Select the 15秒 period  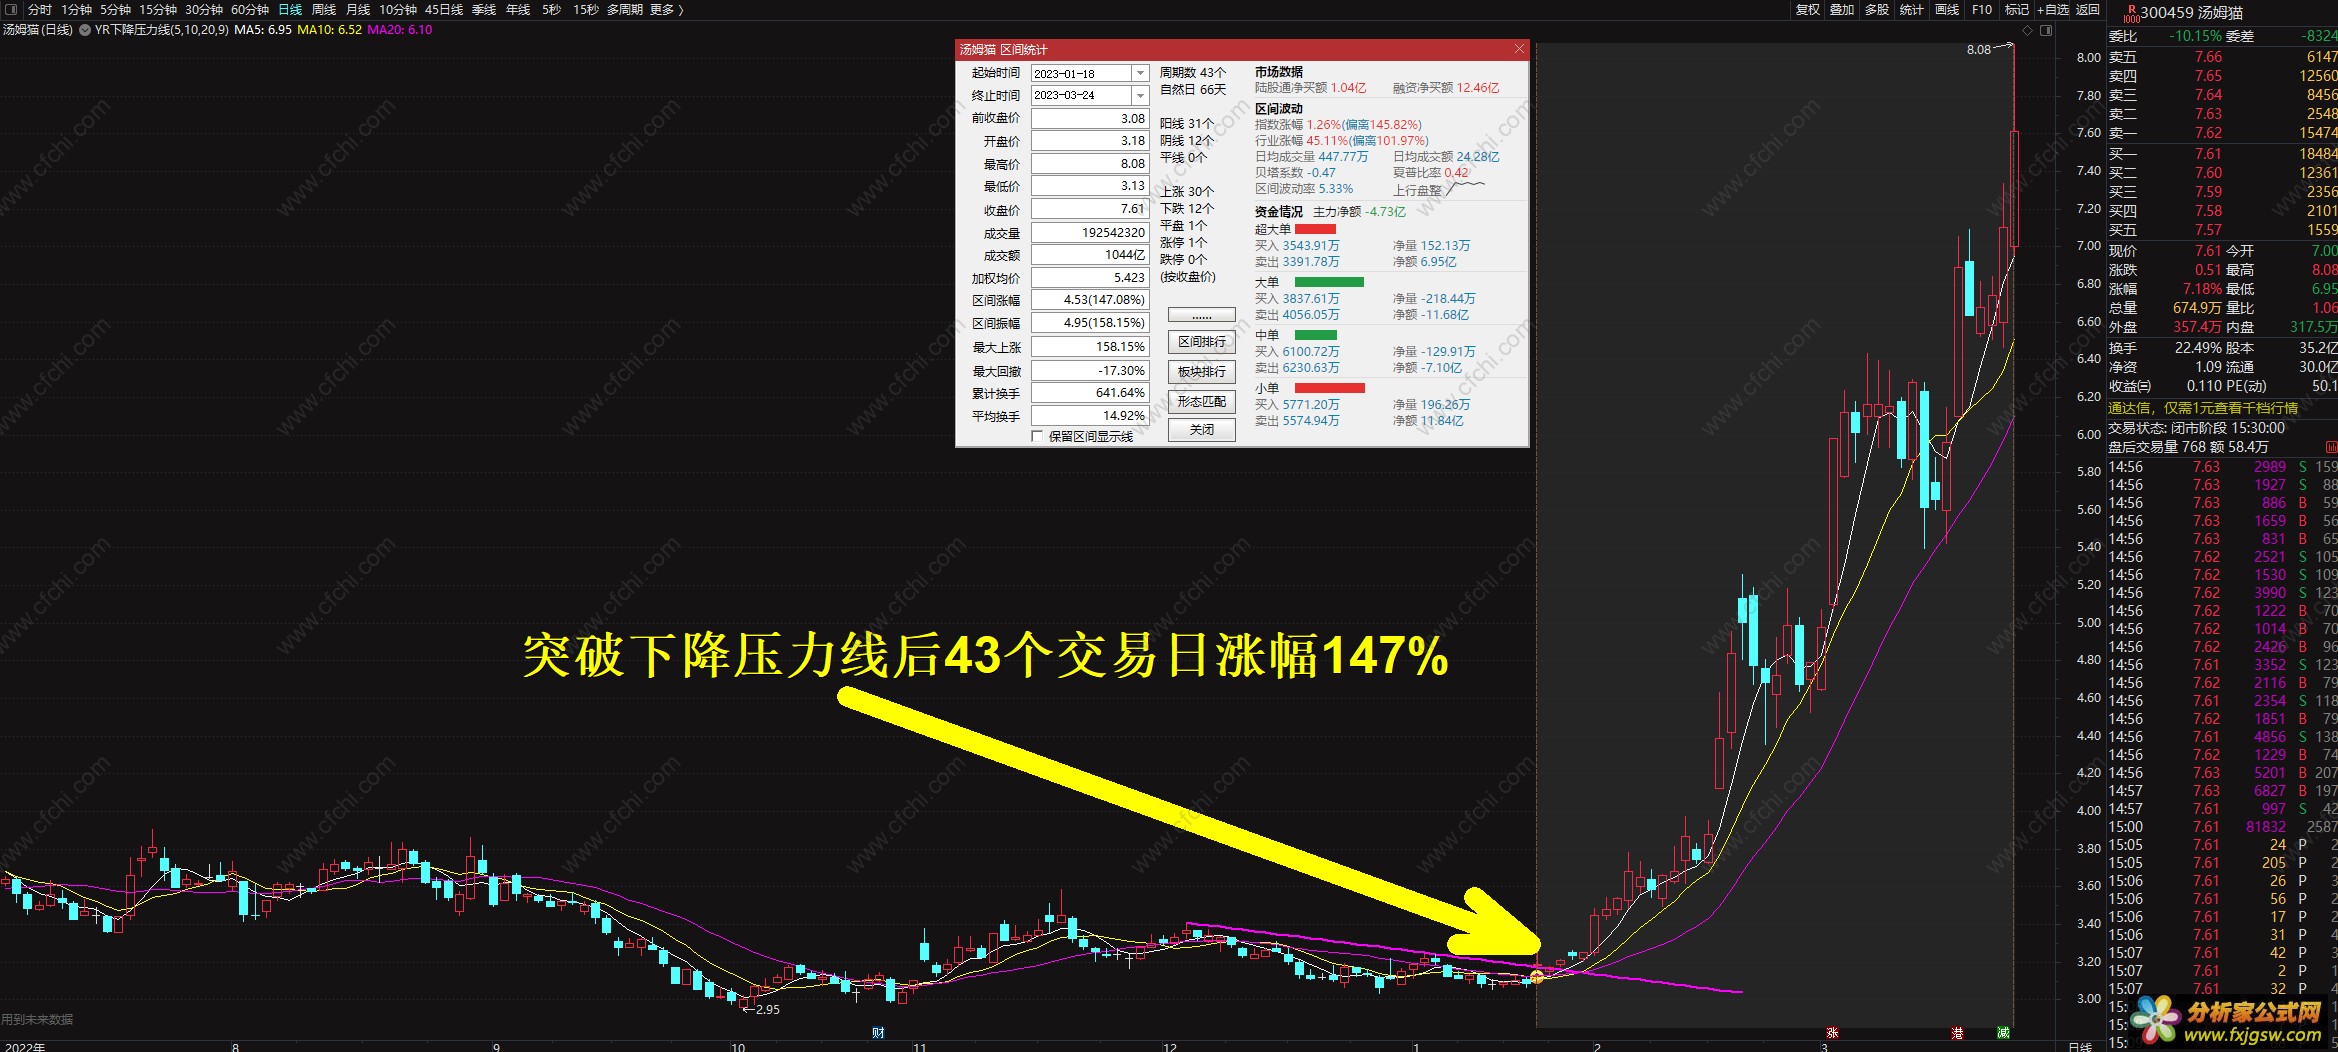click(x=586, y=9)
